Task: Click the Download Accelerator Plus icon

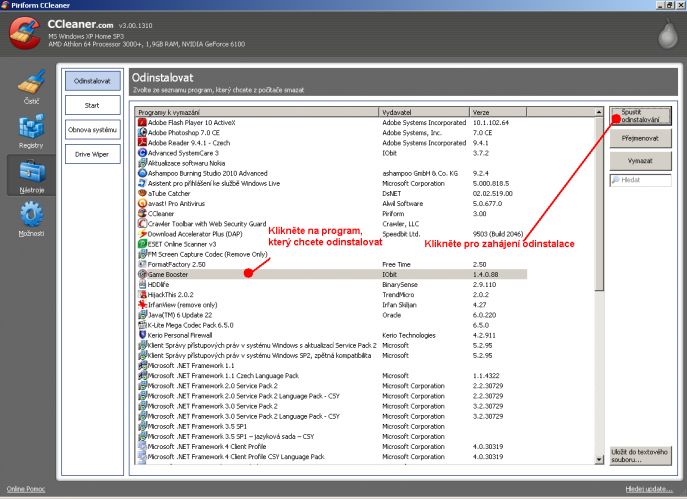Action: tap(142, 234)
